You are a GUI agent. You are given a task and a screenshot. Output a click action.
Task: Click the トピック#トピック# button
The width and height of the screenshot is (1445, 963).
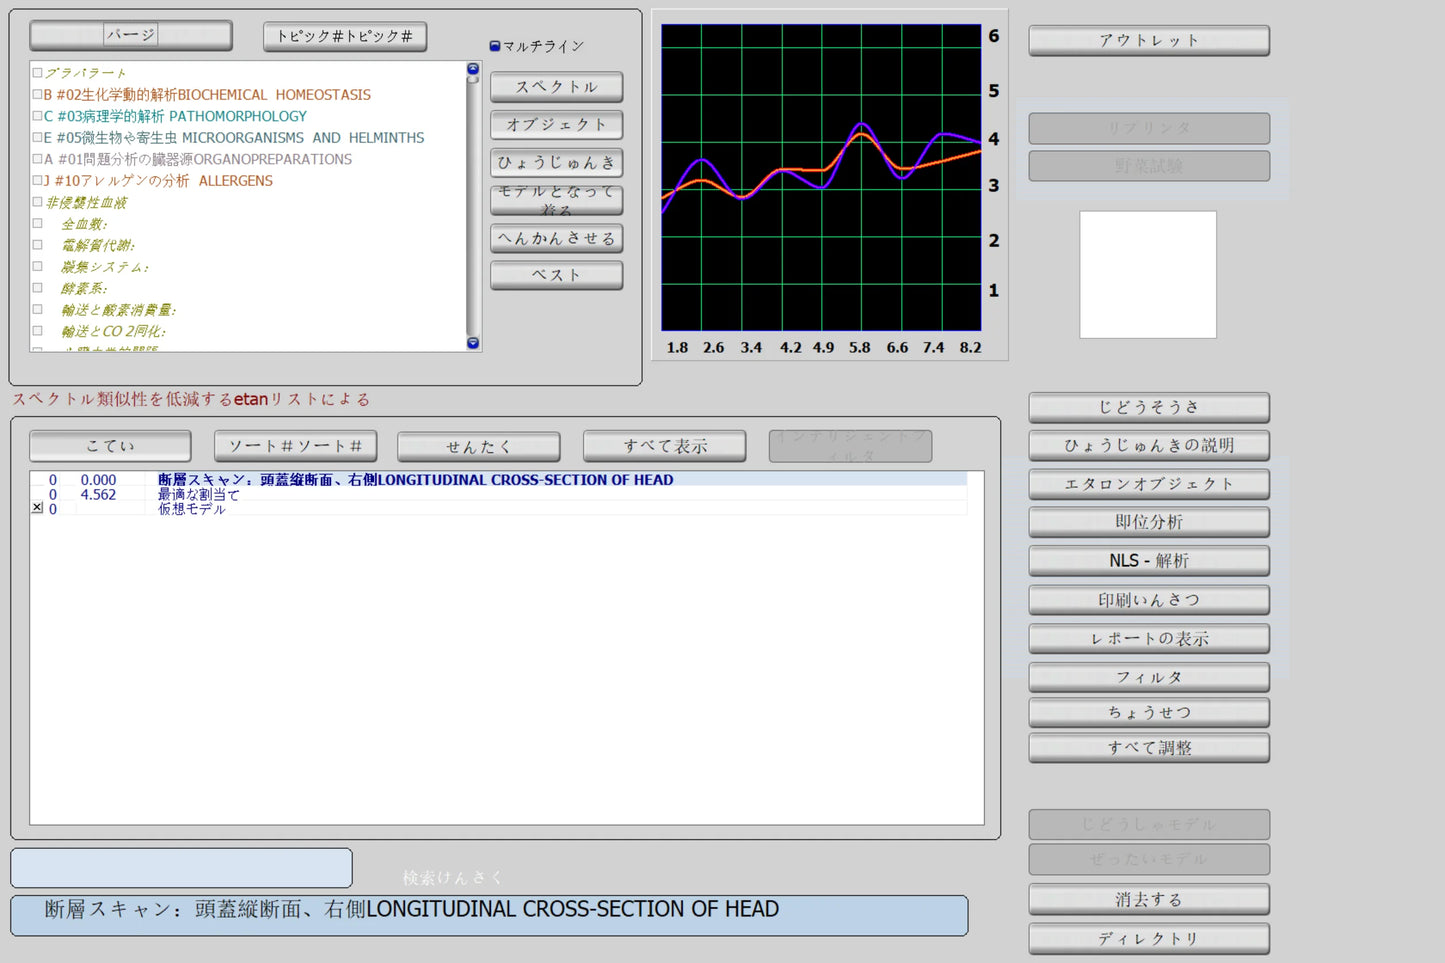(x=344, y=37)
